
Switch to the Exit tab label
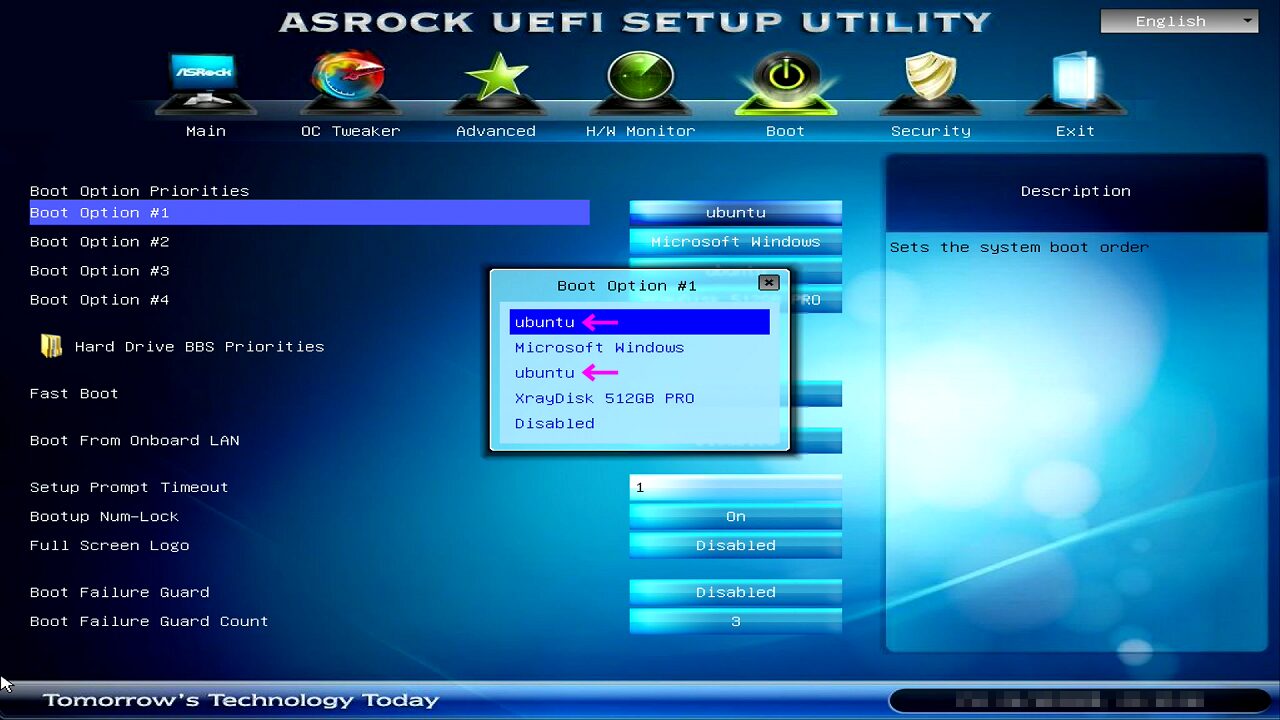tap(1075, 131)
